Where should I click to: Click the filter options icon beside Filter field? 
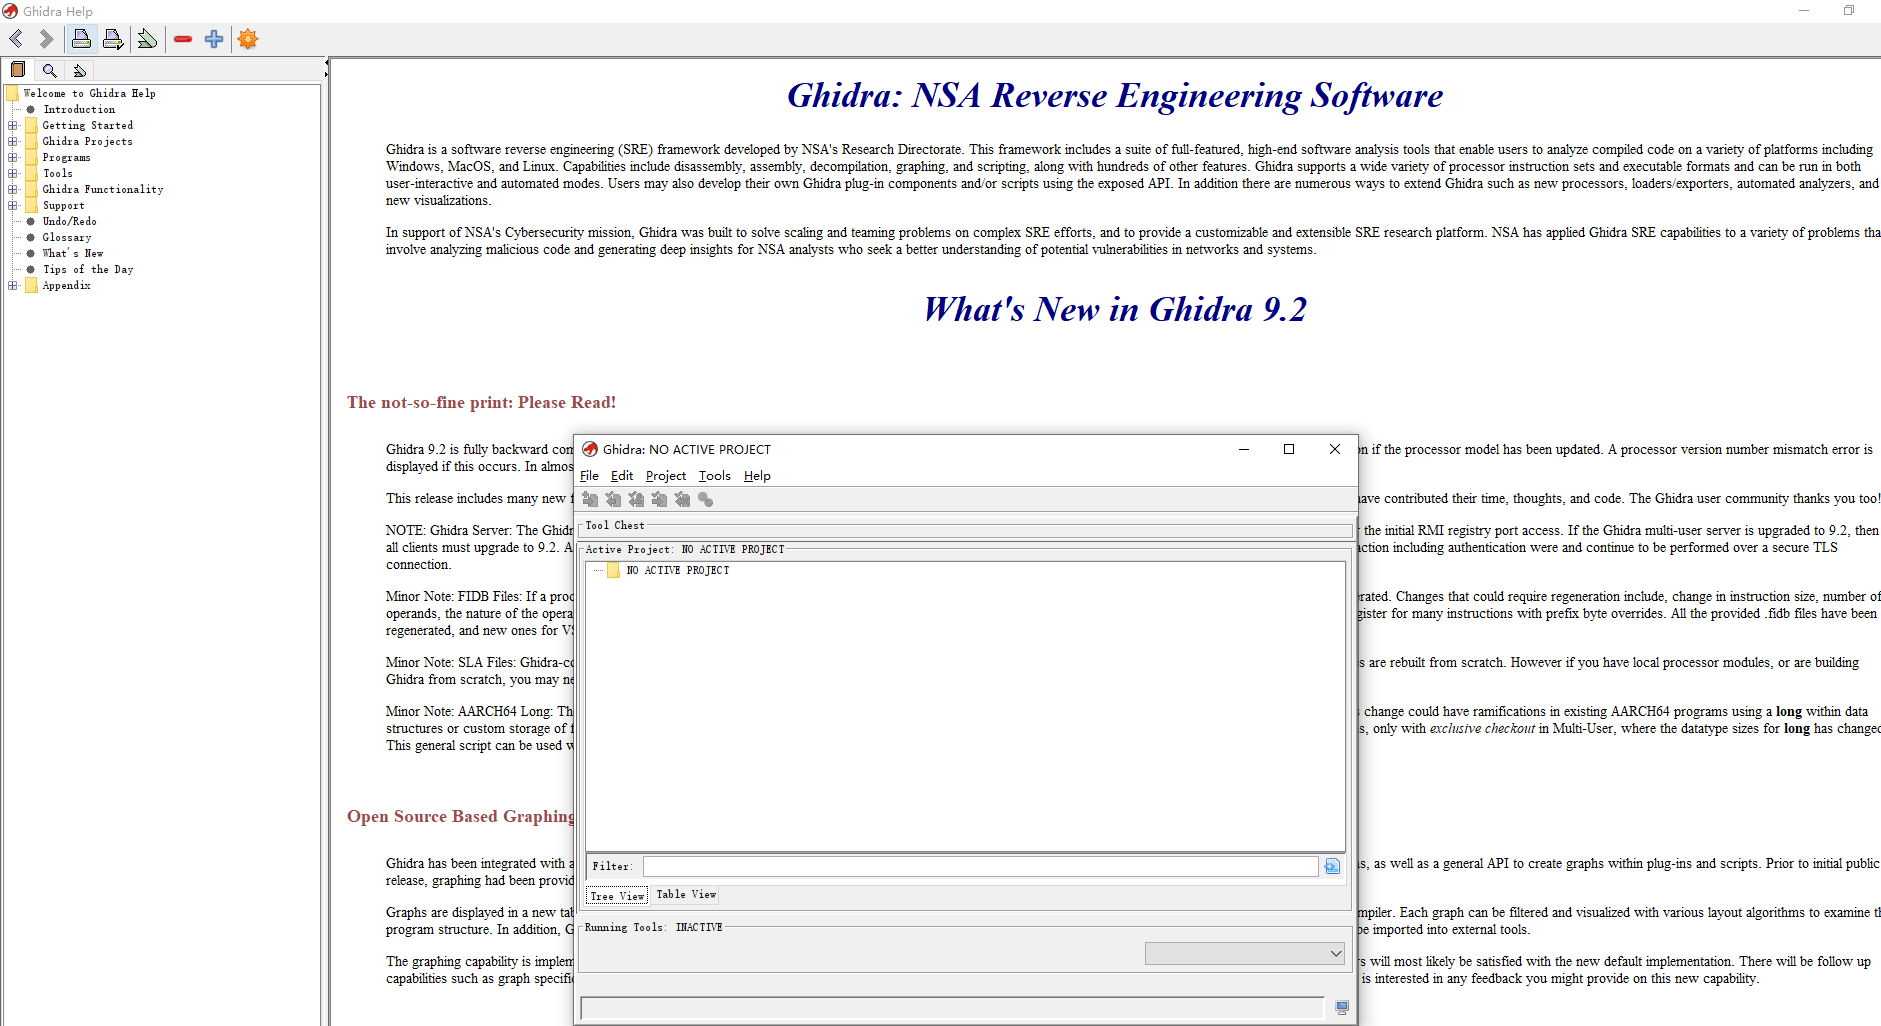(1332, 866)
